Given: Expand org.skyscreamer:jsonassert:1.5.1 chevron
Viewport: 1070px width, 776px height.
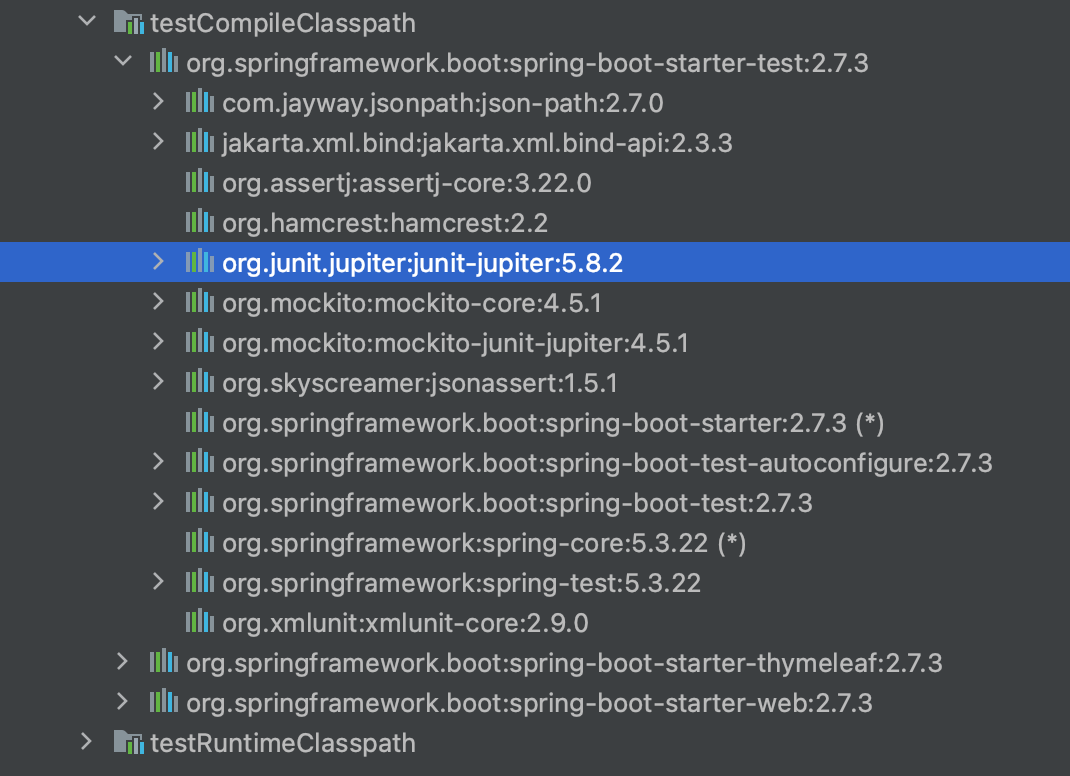Looking at the screenshot, I should pos(158,382).
